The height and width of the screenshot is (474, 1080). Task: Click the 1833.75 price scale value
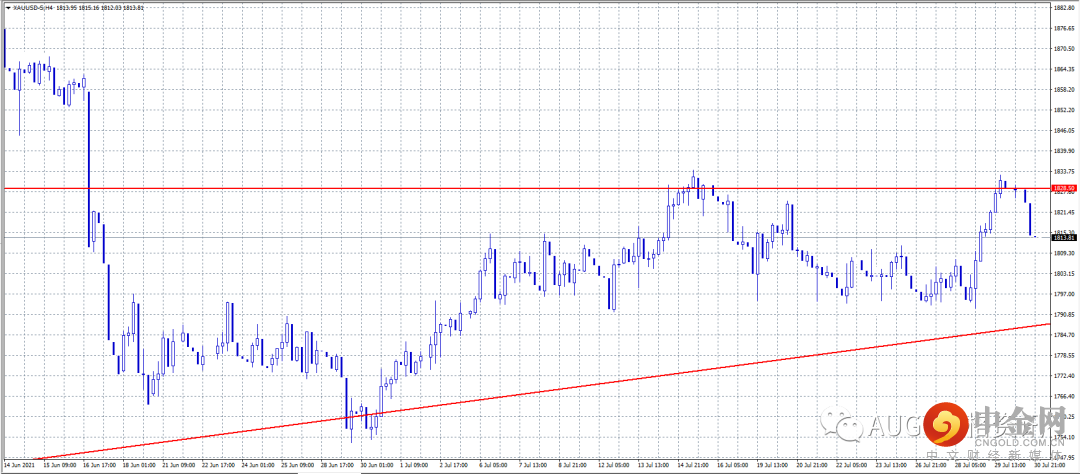pyautogui.click(x=1065, y=172)
